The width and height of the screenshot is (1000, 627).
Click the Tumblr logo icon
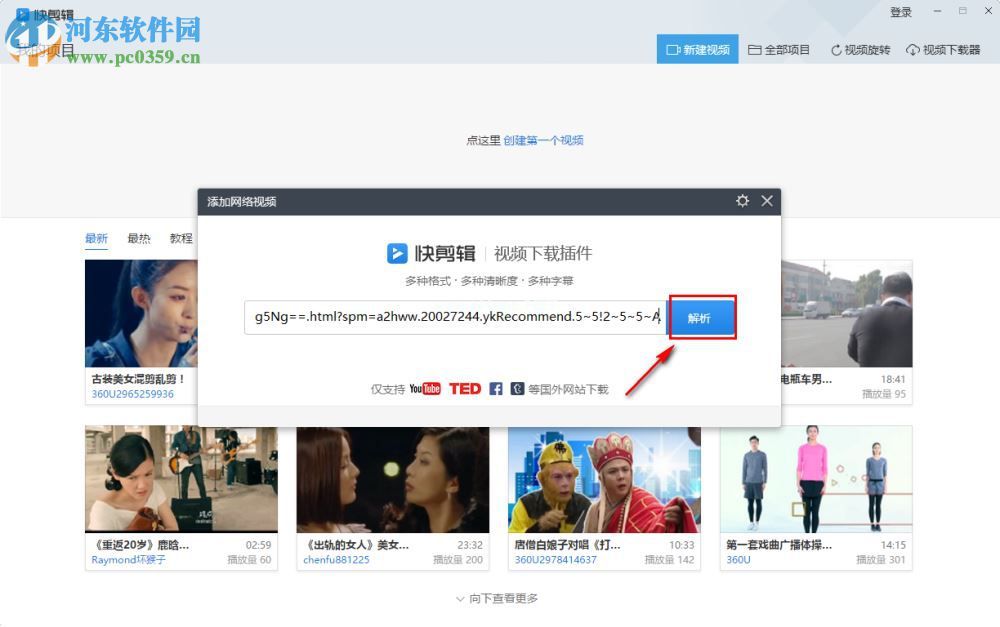tap(517, 388)
